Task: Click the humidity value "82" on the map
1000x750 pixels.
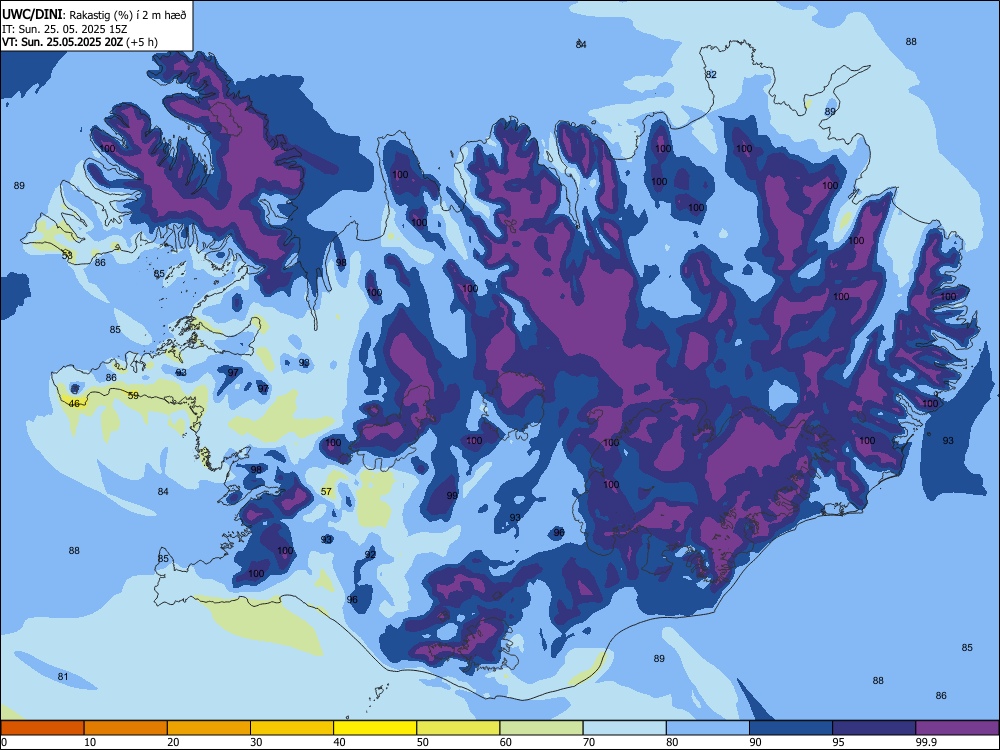Action: click(x=710, y=75)
